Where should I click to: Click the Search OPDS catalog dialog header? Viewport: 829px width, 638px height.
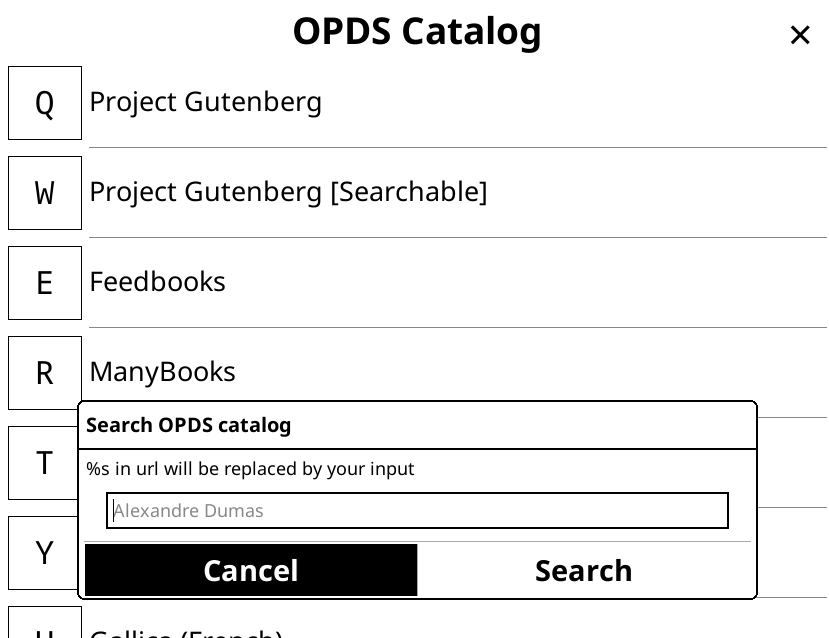click(x=189, y=425)
